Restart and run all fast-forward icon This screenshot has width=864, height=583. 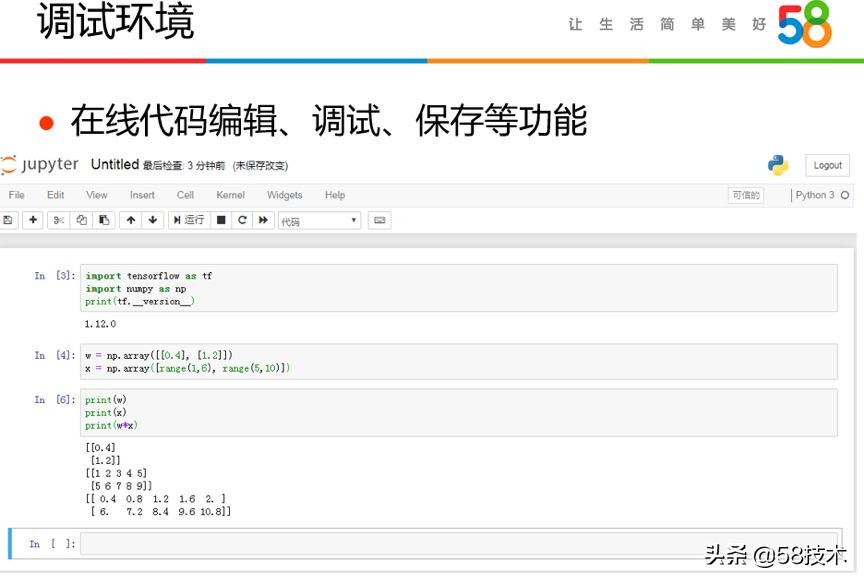(x=263, y=220)
